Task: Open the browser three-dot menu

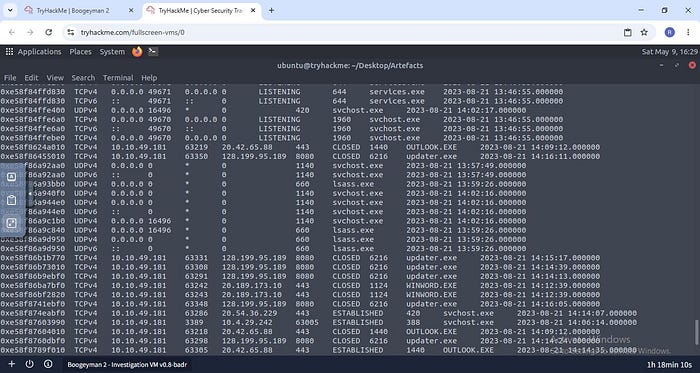Action: 688,32
